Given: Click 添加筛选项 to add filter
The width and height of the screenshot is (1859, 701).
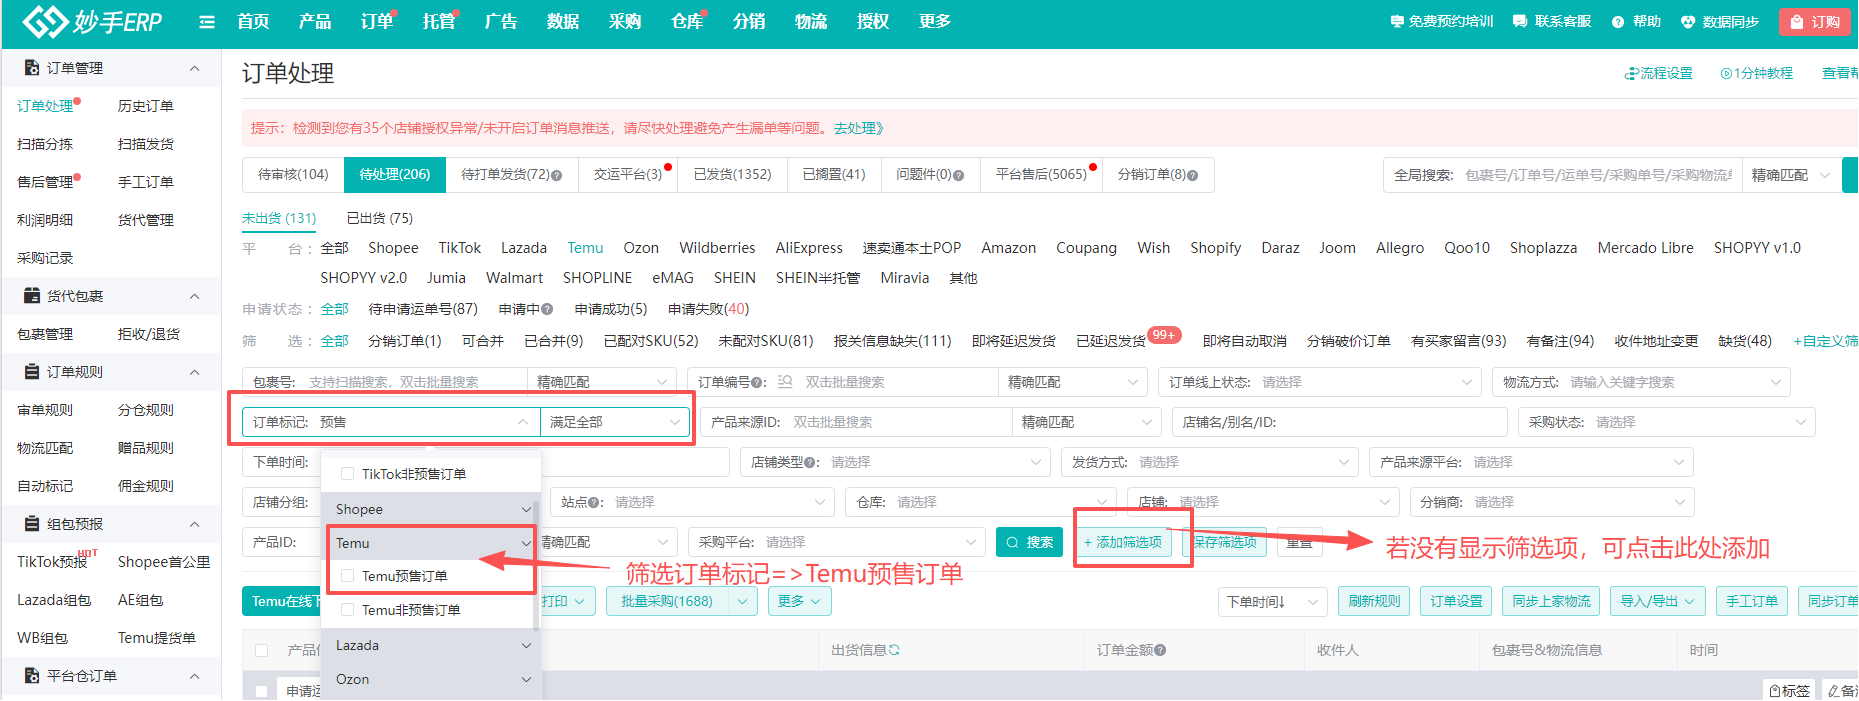Looking at the screenshot, I should pos(1122,542).
